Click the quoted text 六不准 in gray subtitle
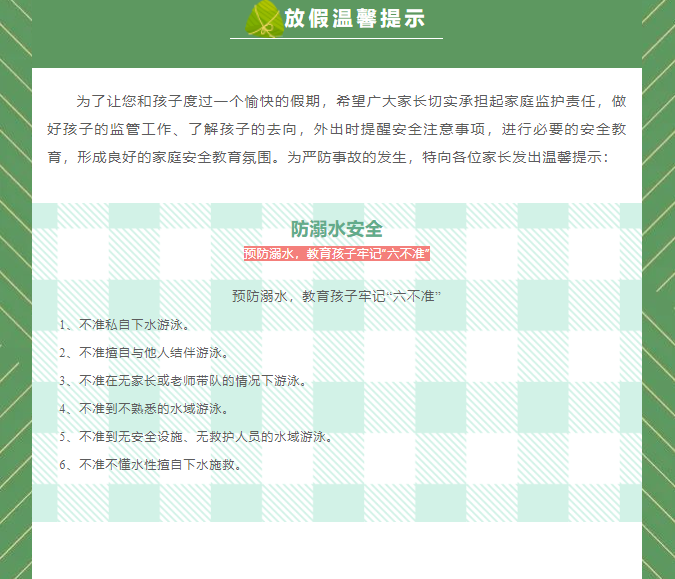The image size is (675, 579). (x=417, y=296)
